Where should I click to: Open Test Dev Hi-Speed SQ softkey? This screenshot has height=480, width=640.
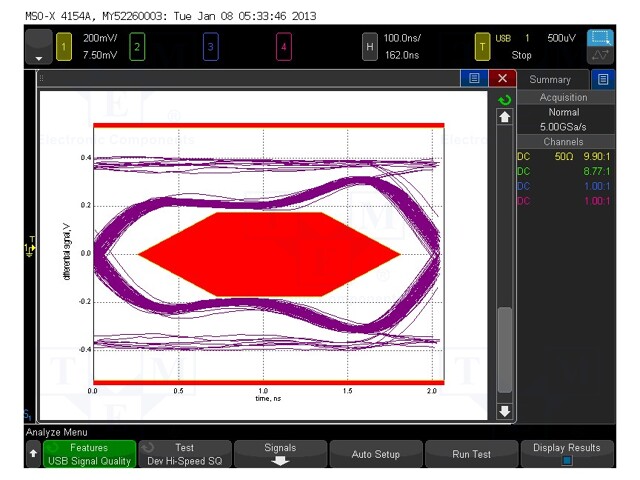(x=185, y=454)
